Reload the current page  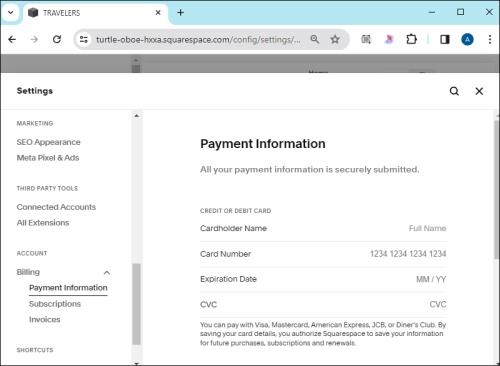(x=57, y=39)
